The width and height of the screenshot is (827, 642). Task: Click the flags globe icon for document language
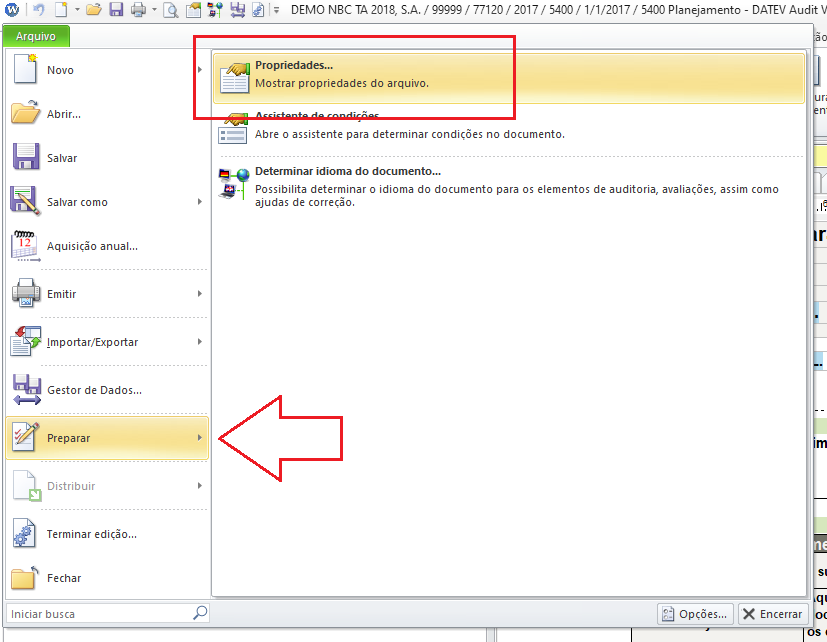click(x=234, y=184)
